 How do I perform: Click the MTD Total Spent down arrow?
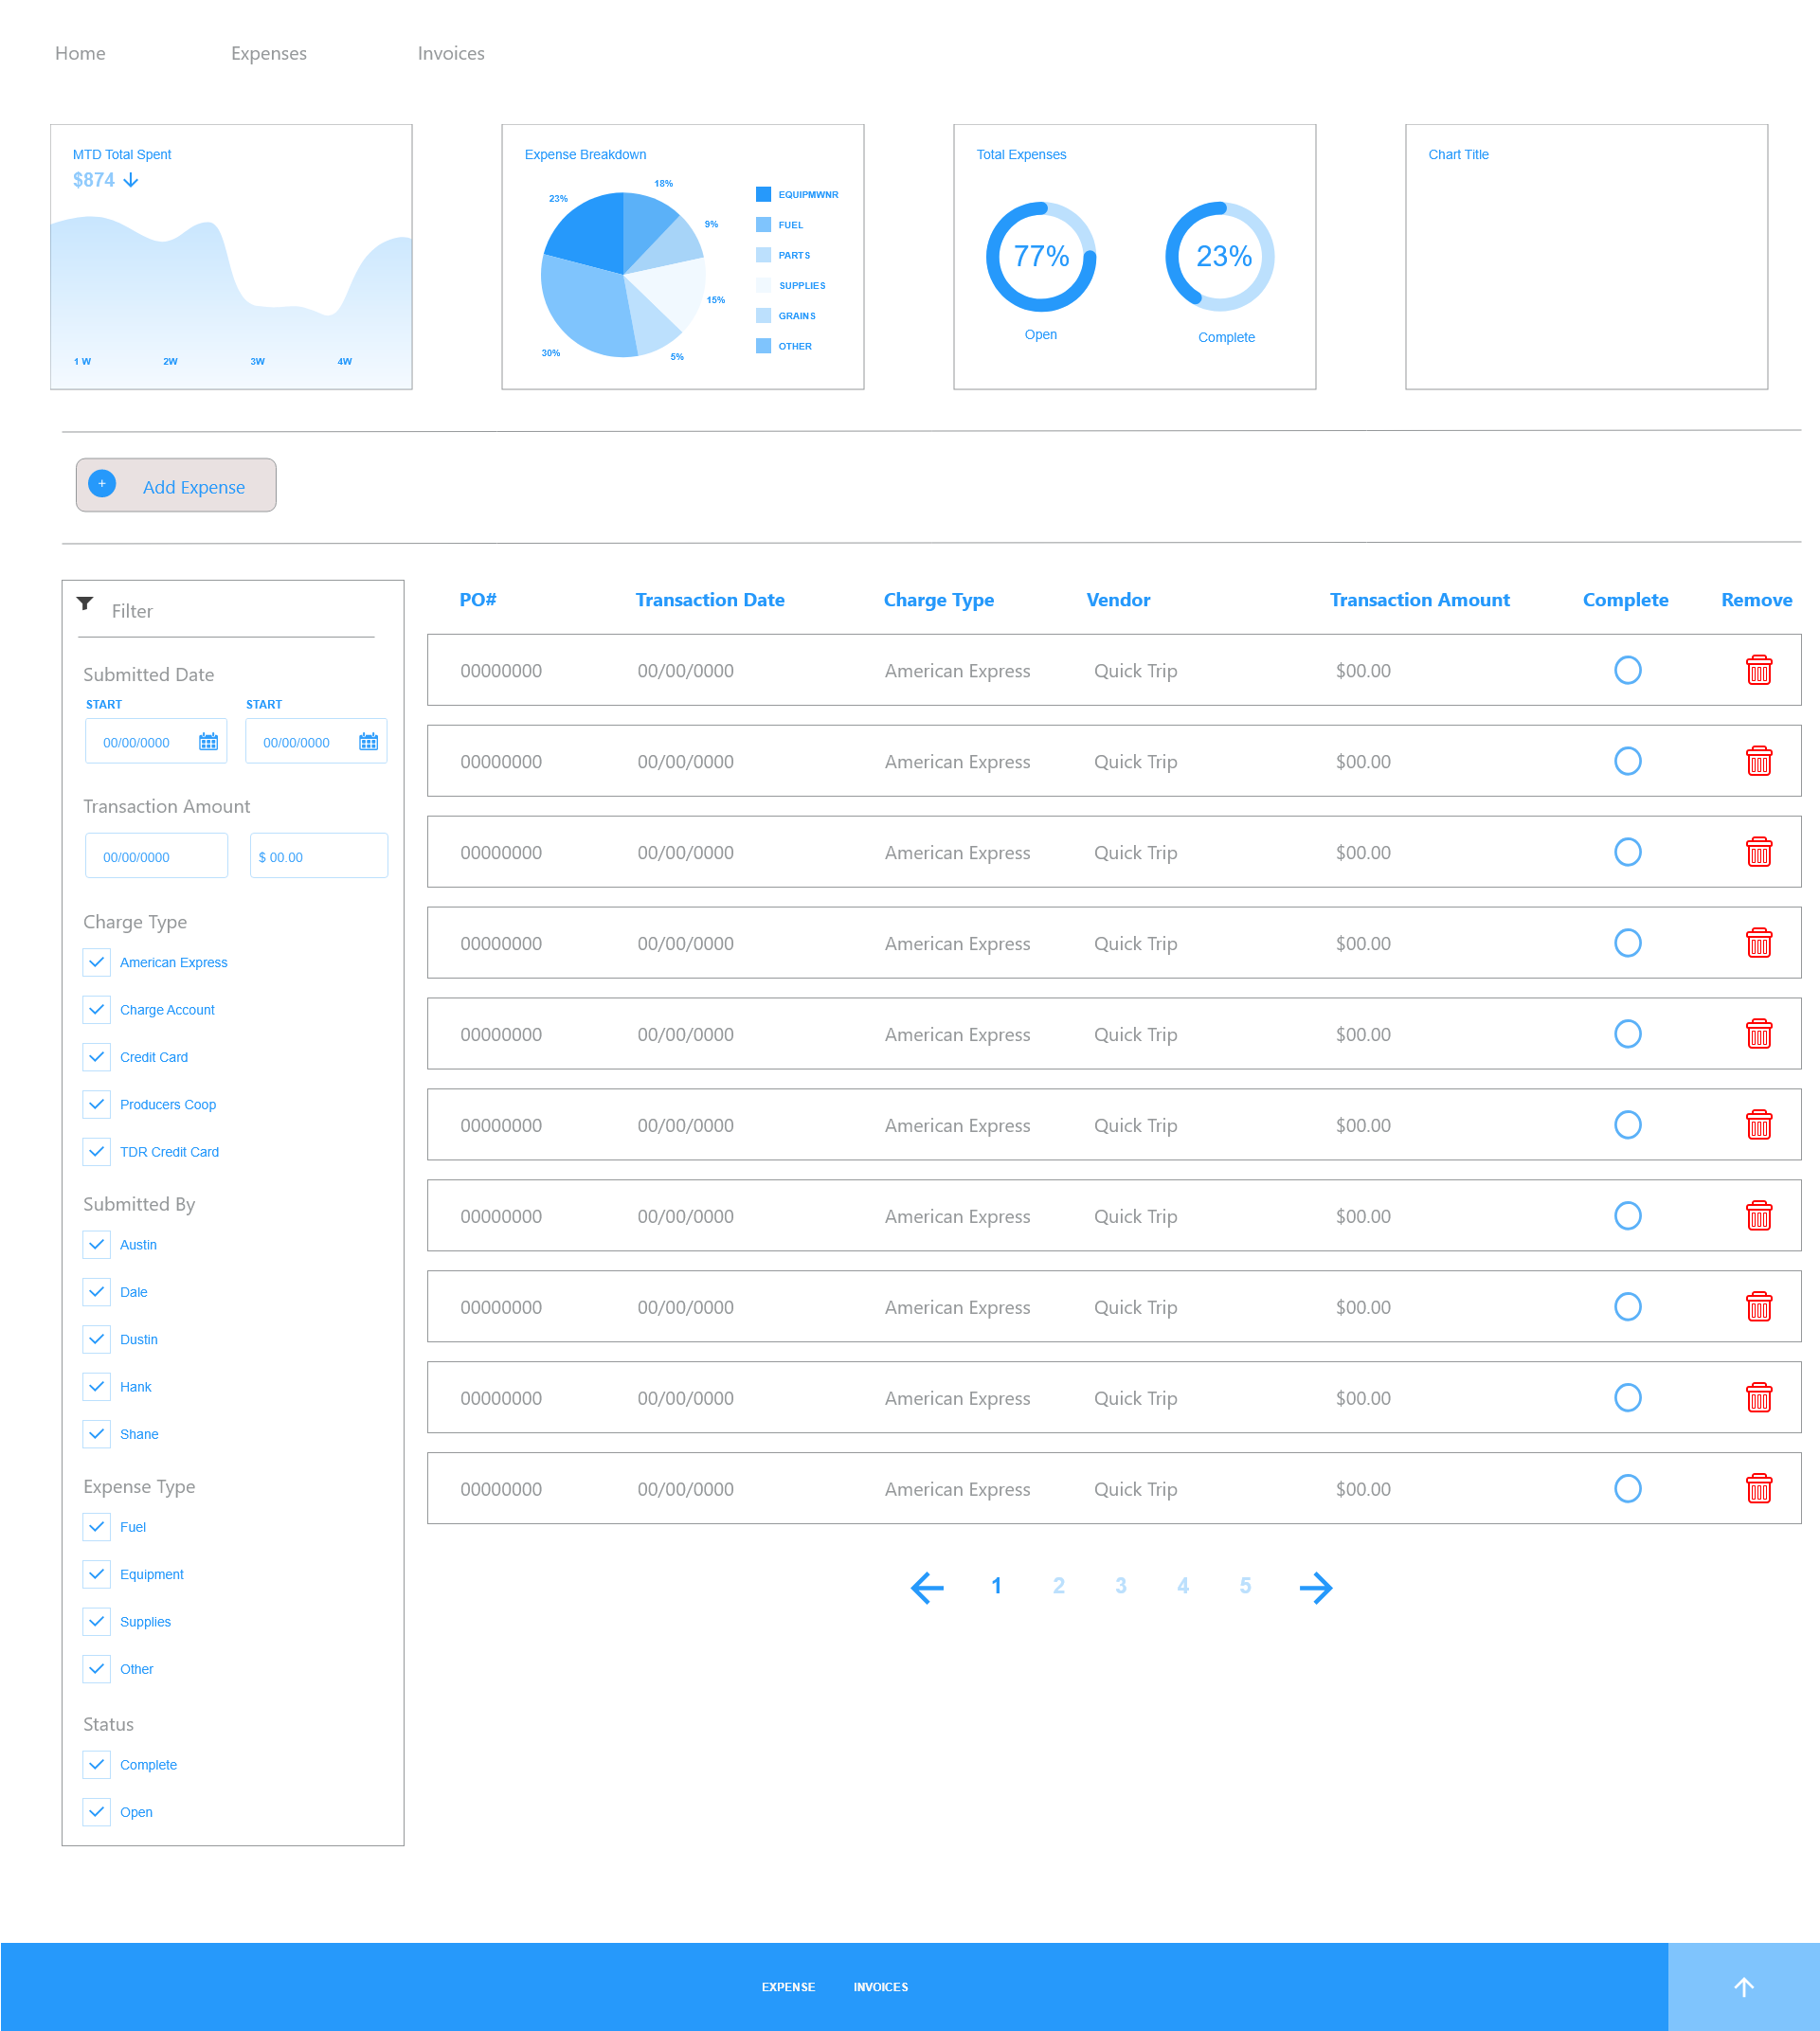(x=131, y=180)
